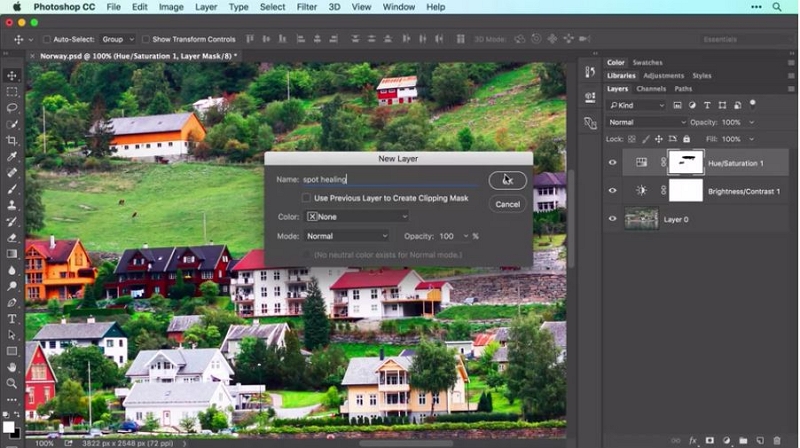Select the Crop tool
This screenshot has width=800, height=448.
(x=12, y=141)
